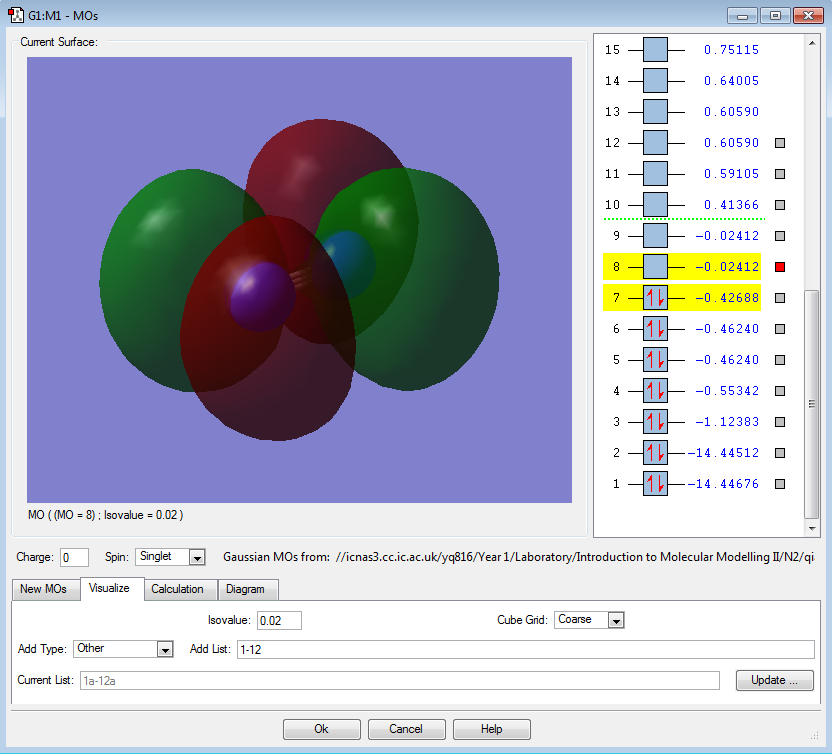
Task: Select the occupied orbital box for MO 1
Action: pos(655,484)
